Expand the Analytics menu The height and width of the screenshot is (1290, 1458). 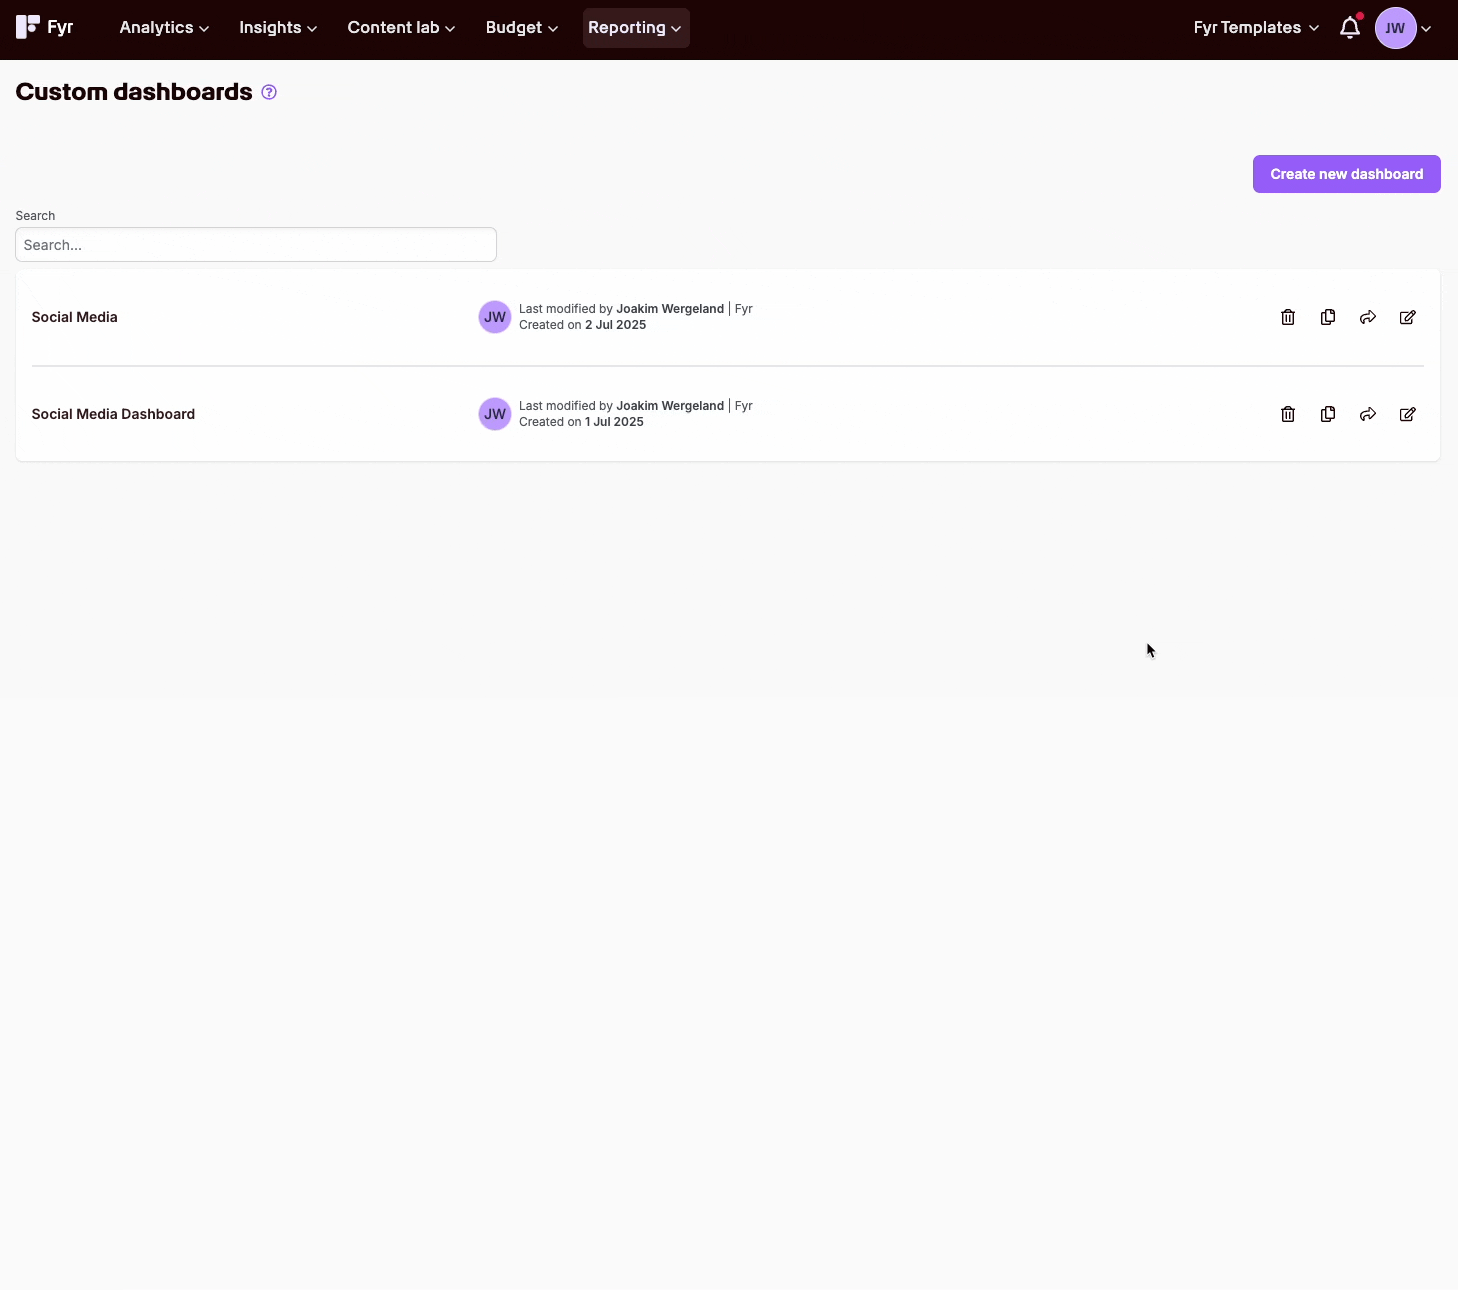click(164, 28)
